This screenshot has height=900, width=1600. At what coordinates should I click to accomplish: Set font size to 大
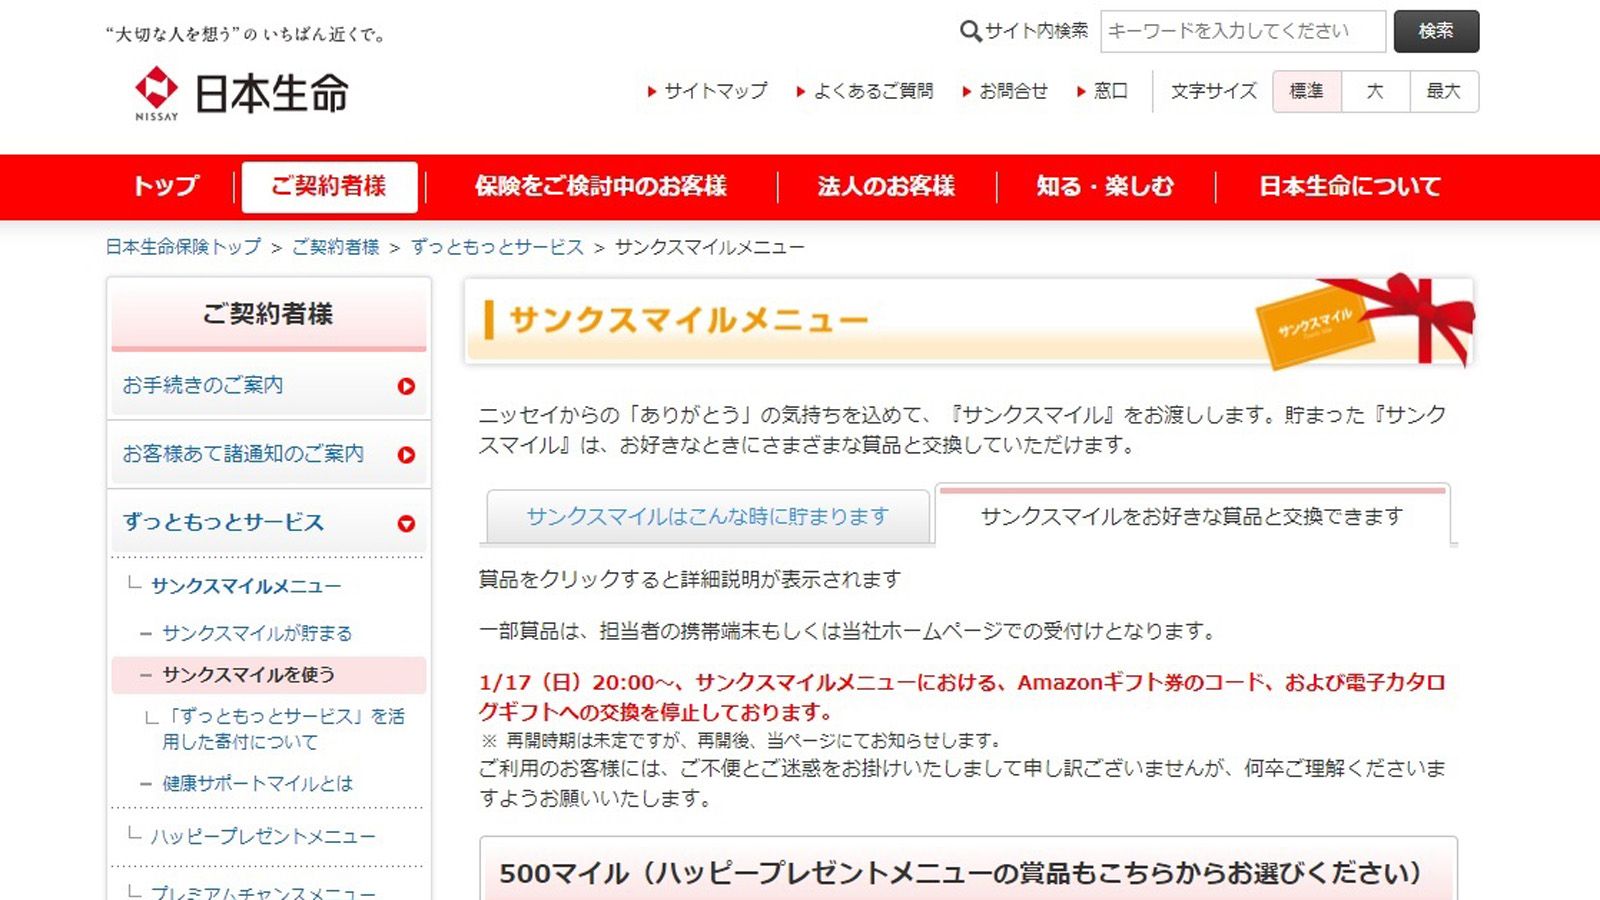1375,91
